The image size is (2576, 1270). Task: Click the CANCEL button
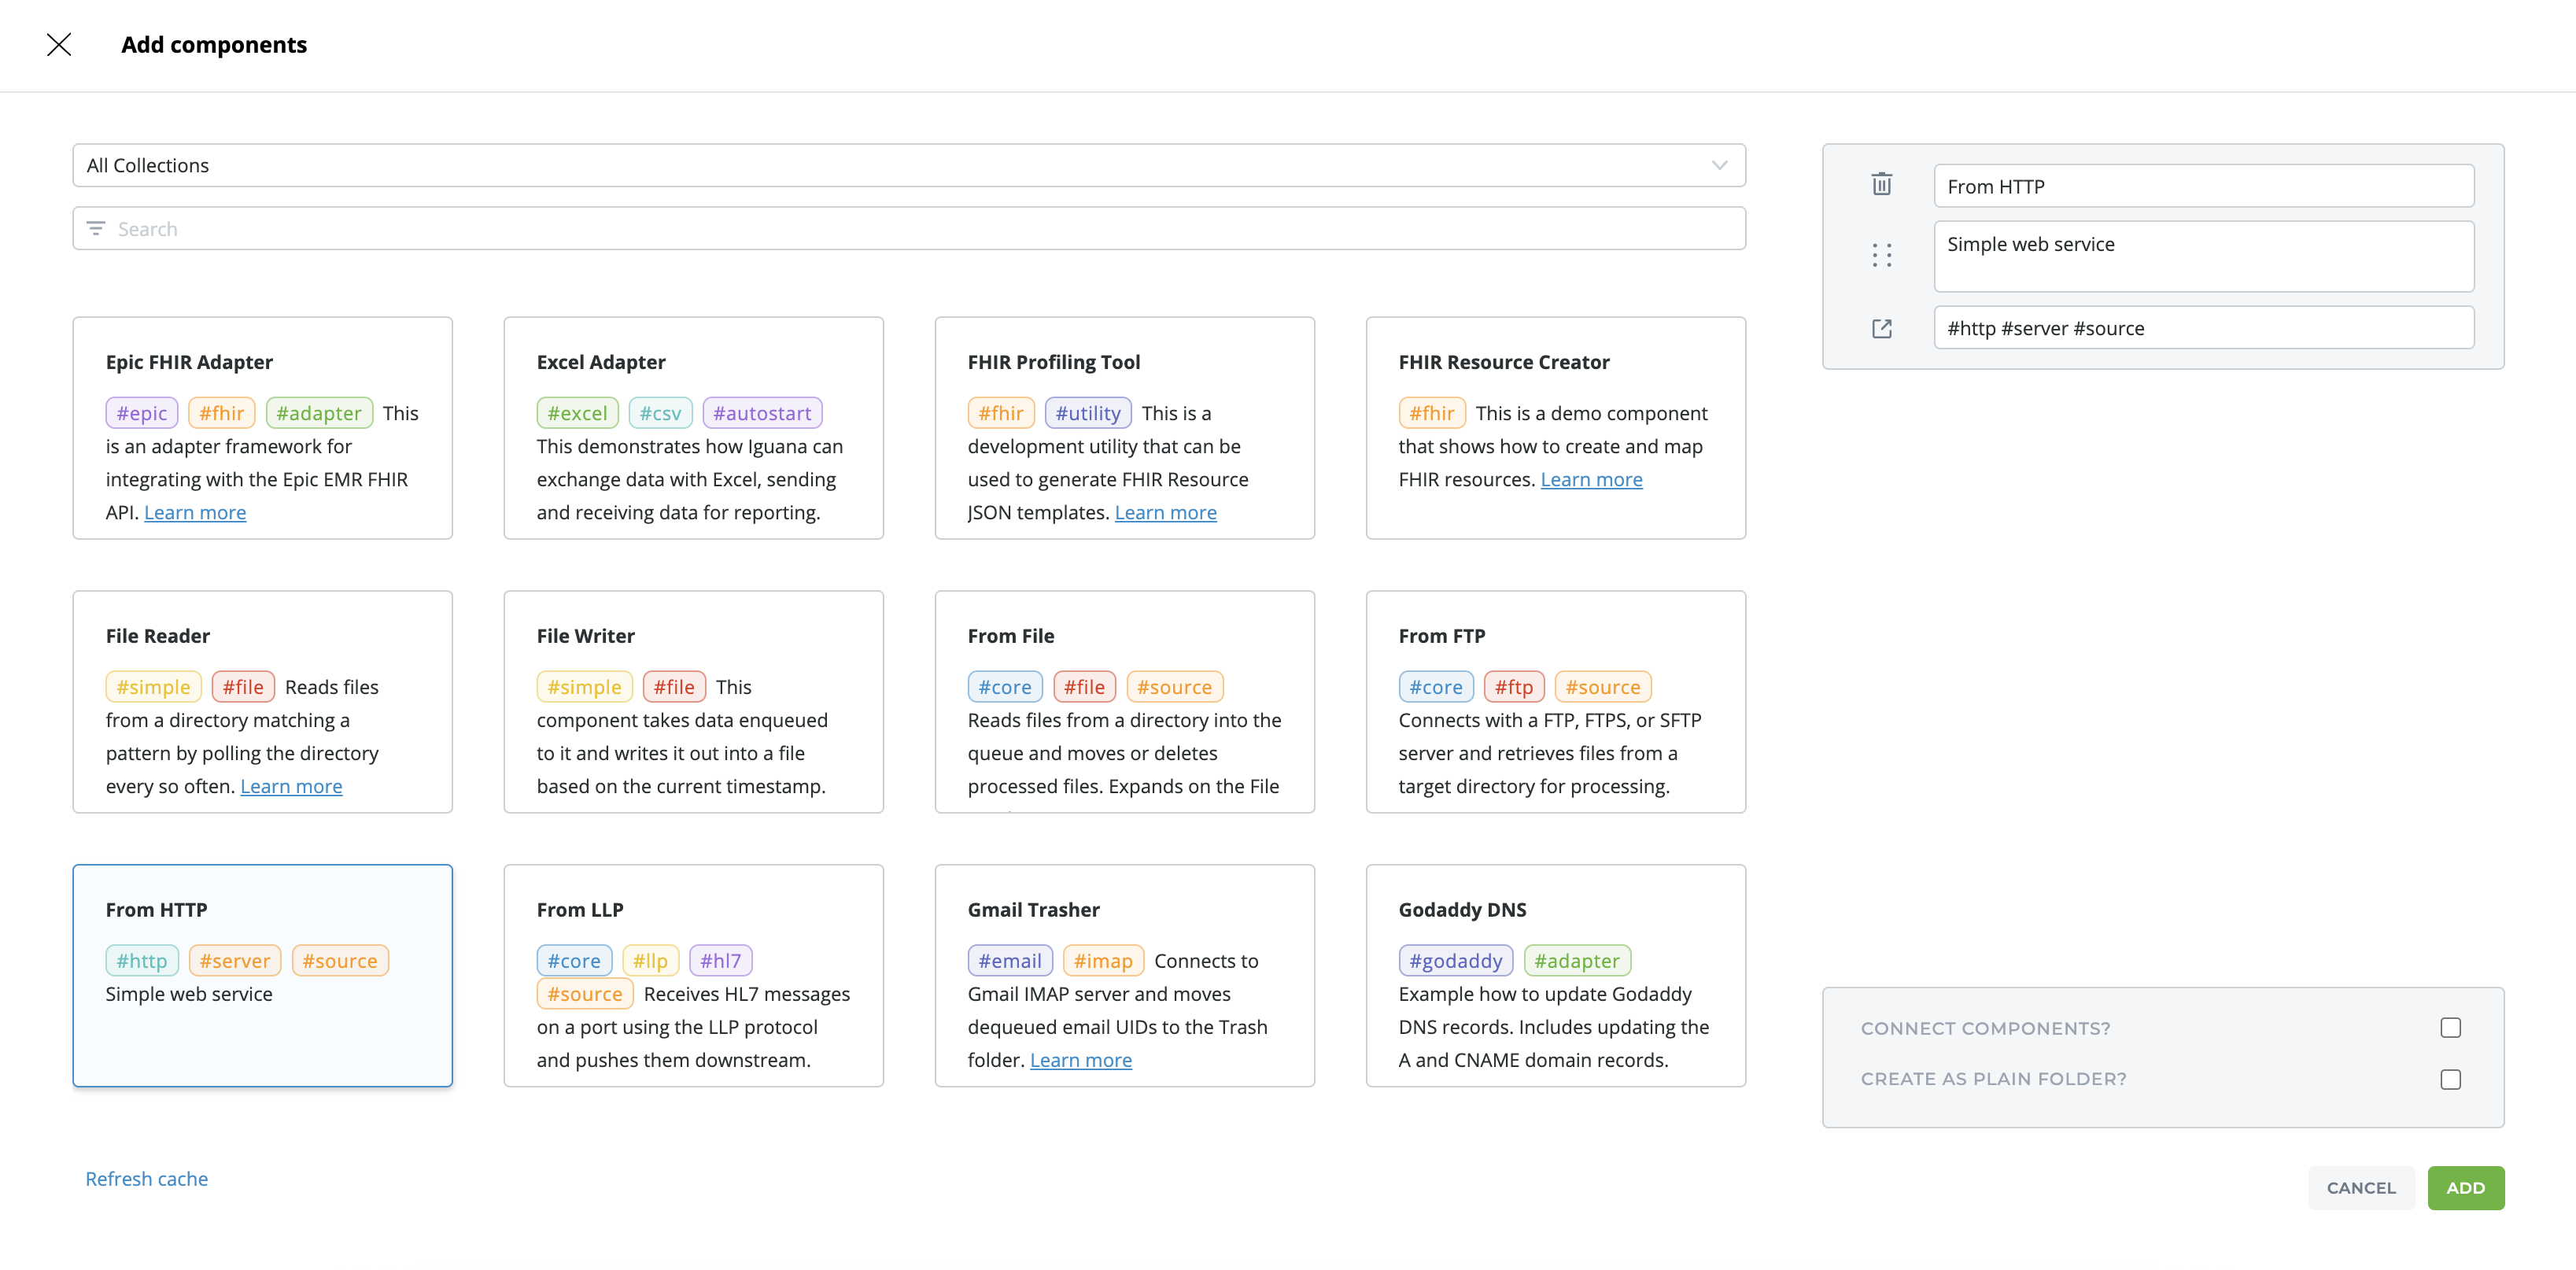(x=2360, y=1187)
